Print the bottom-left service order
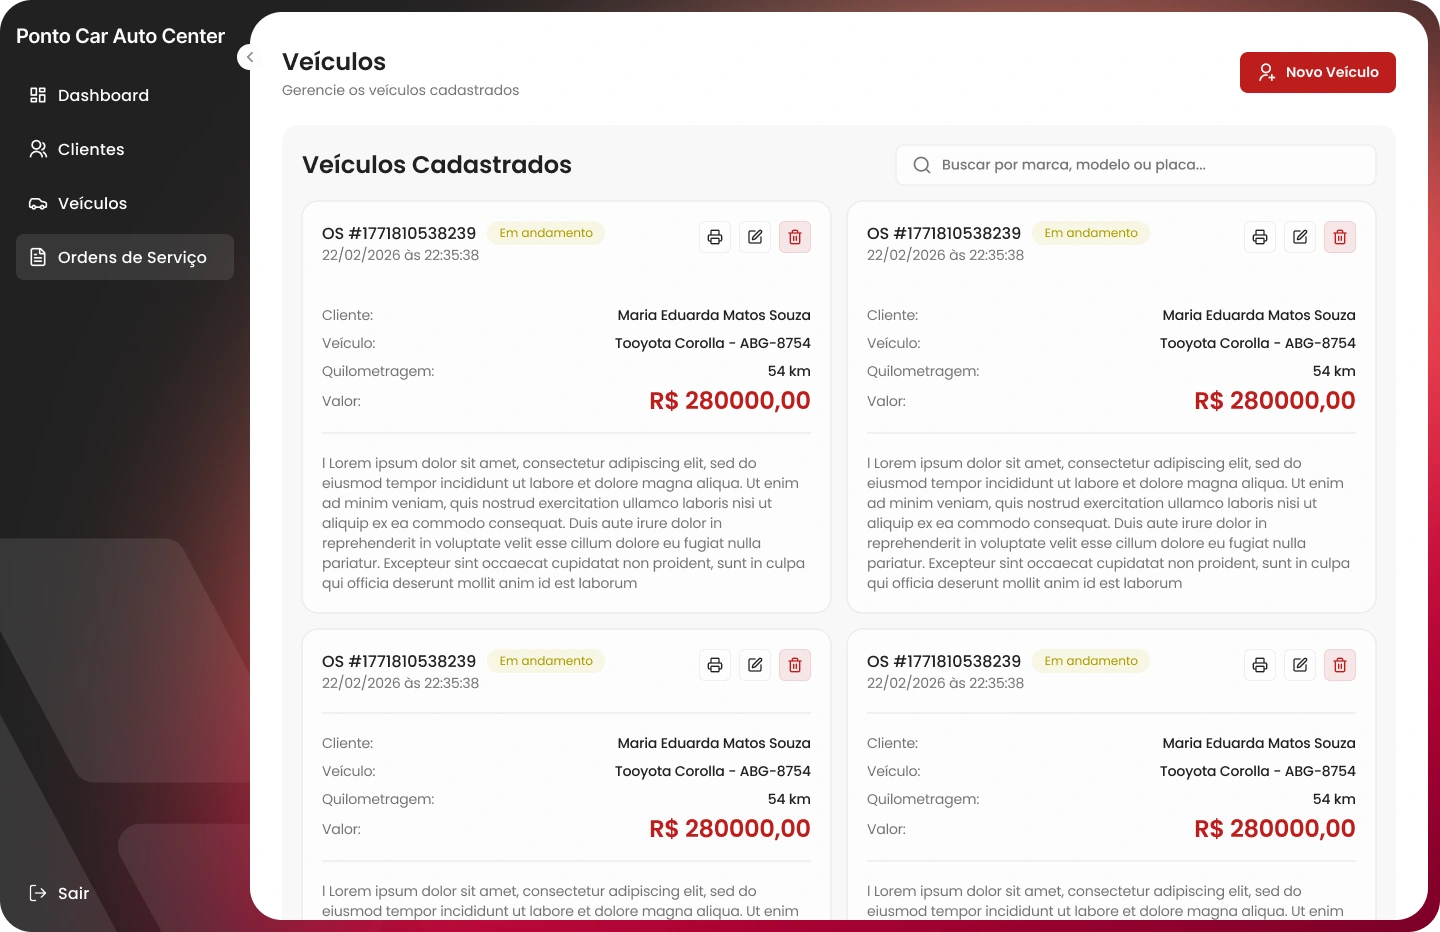The width and height of the screenshot is (1440, 932). tap(715, 665)
